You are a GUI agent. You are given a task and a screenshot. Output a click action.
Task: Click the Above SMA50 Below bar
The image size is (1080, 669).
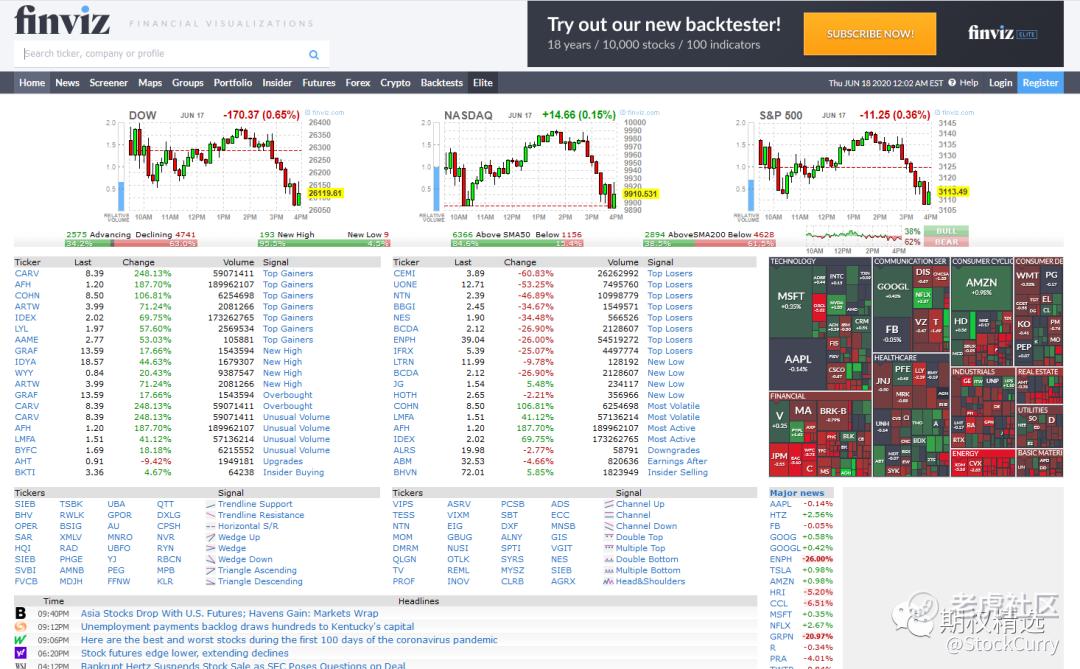(x=517, y=243)
